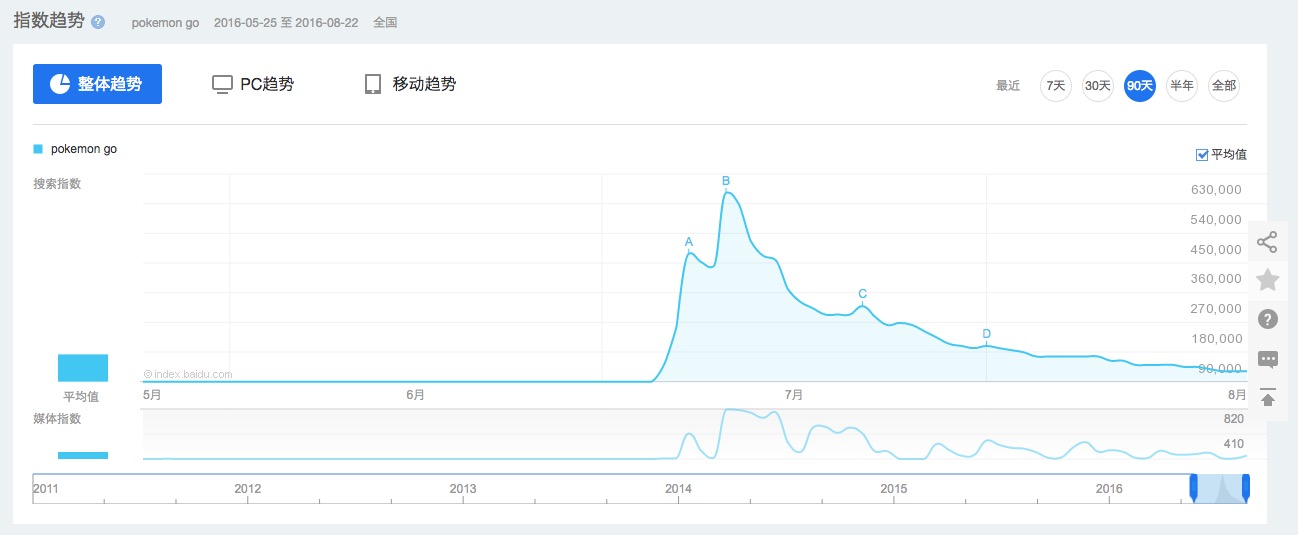This screenshot has width=1298, height=535.
Task: Open the feedback chat bubble icon
Action: (x=1267, y=358)
